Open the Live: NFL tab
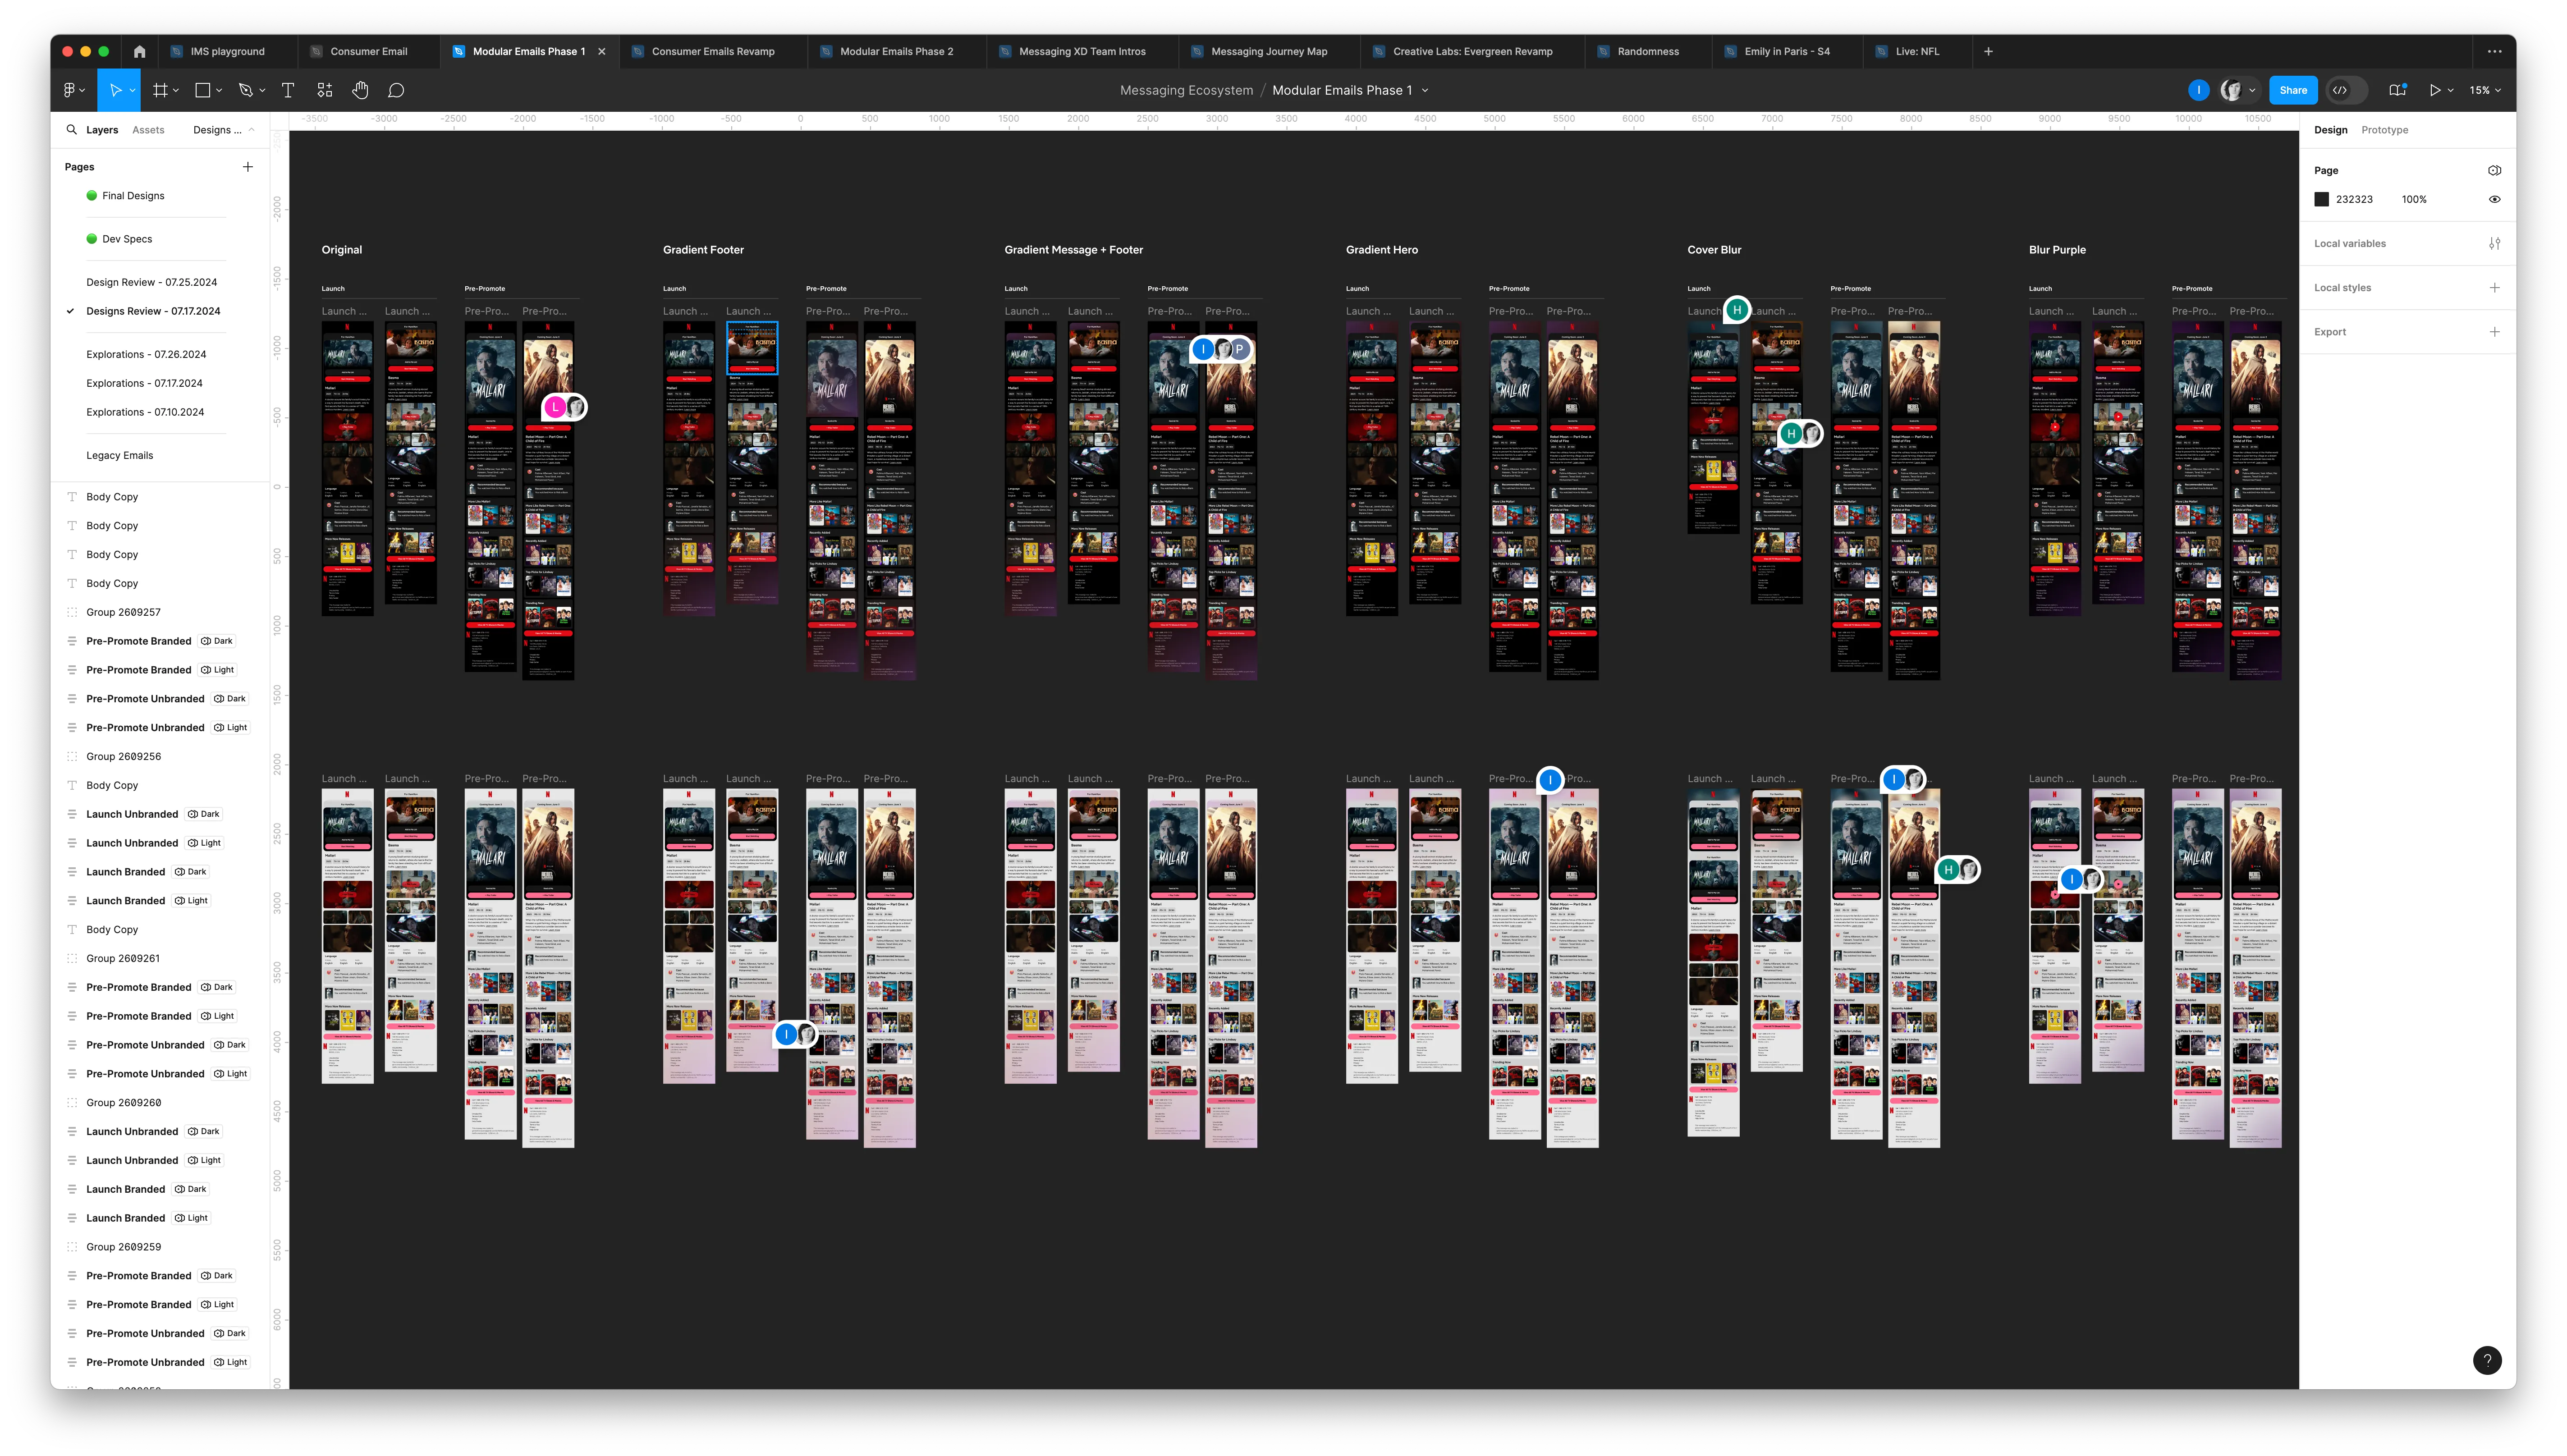 tap(1916, 51)
